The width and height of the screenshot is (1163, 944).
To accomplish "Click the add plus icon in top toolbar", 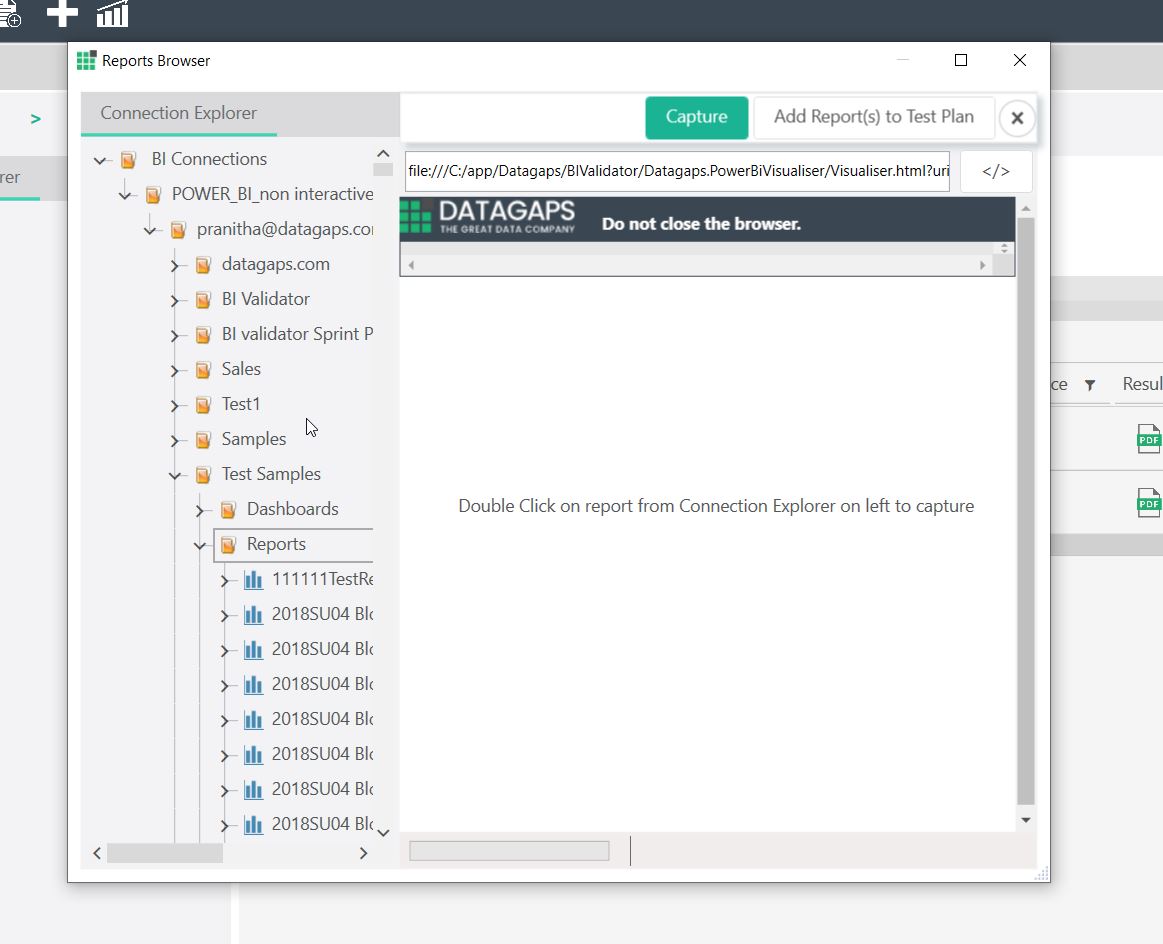I will (x=62, y=13).
